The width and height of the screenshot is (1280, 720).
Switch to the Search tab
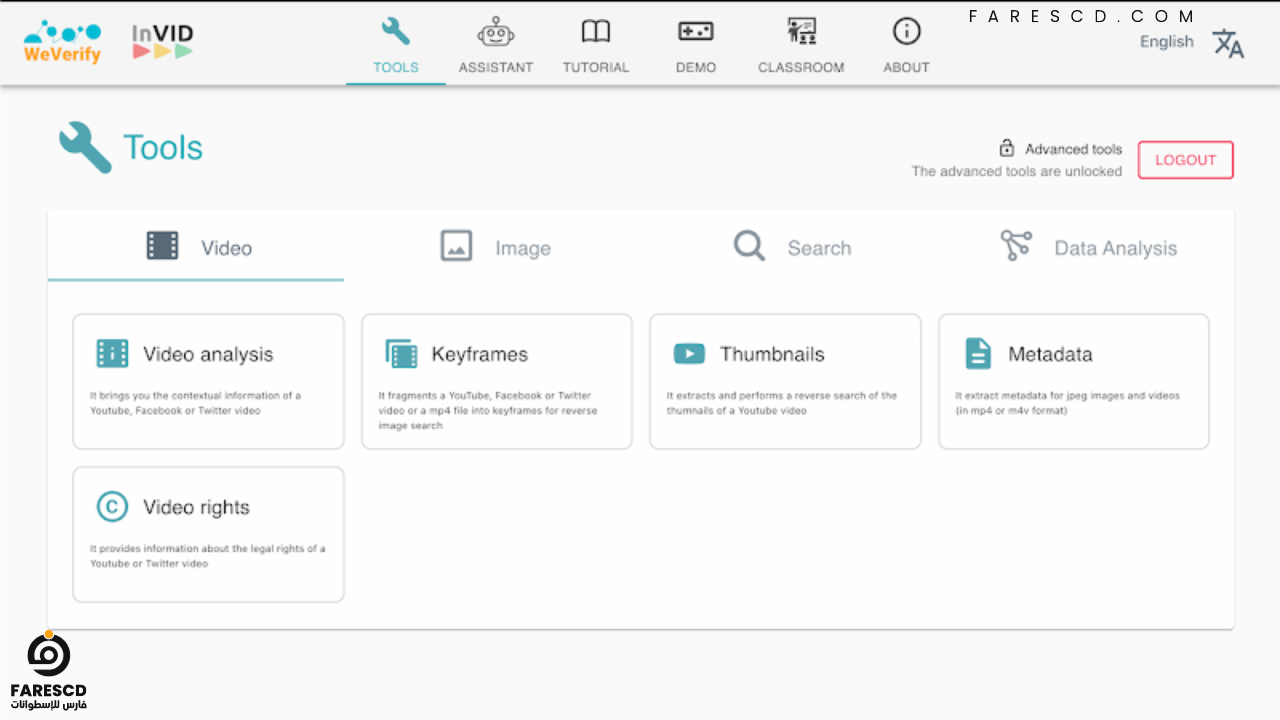pos(789,246)
